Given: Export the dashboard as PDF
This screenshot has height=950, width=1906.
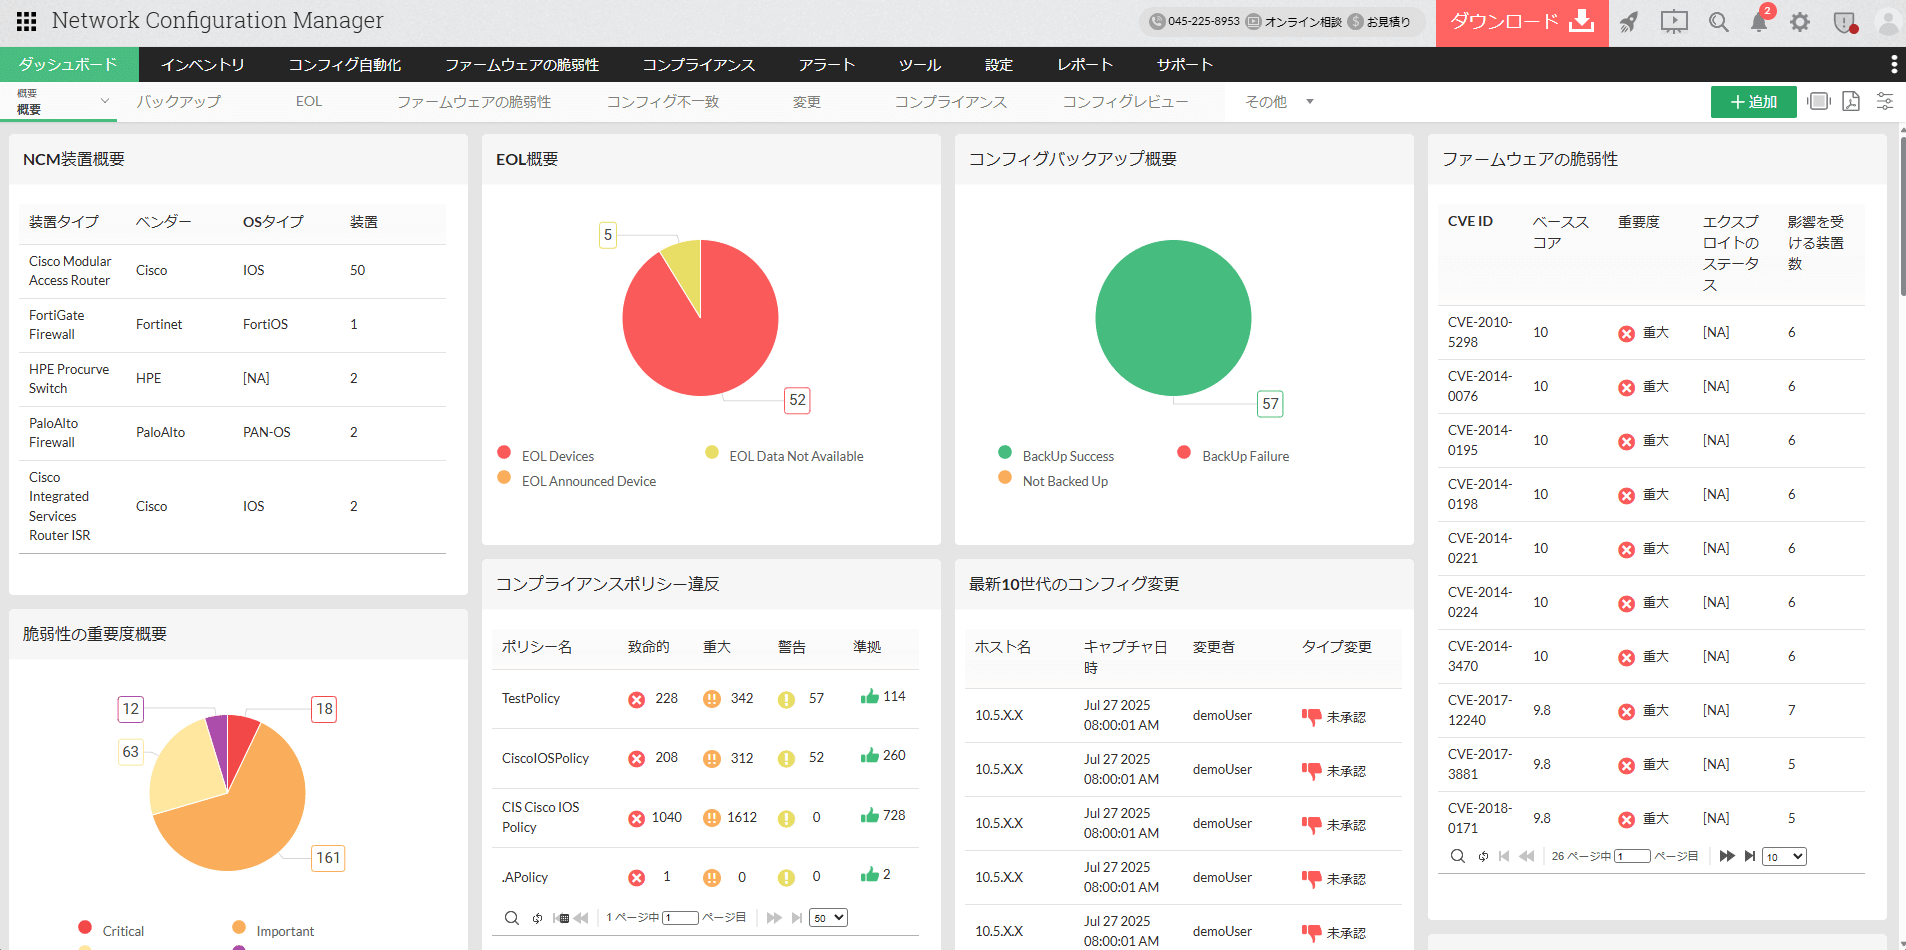Looking at the screenshot, I should point(1851,101).
